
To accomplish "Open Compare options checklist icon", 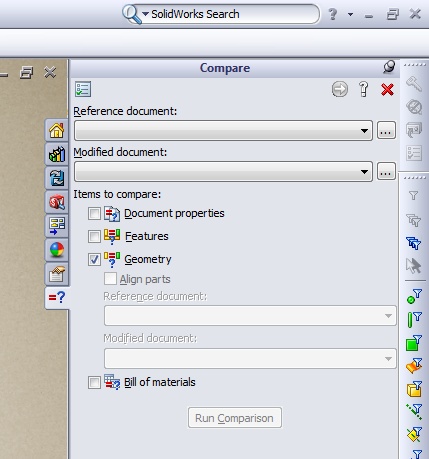I will (x=83, y=89).
